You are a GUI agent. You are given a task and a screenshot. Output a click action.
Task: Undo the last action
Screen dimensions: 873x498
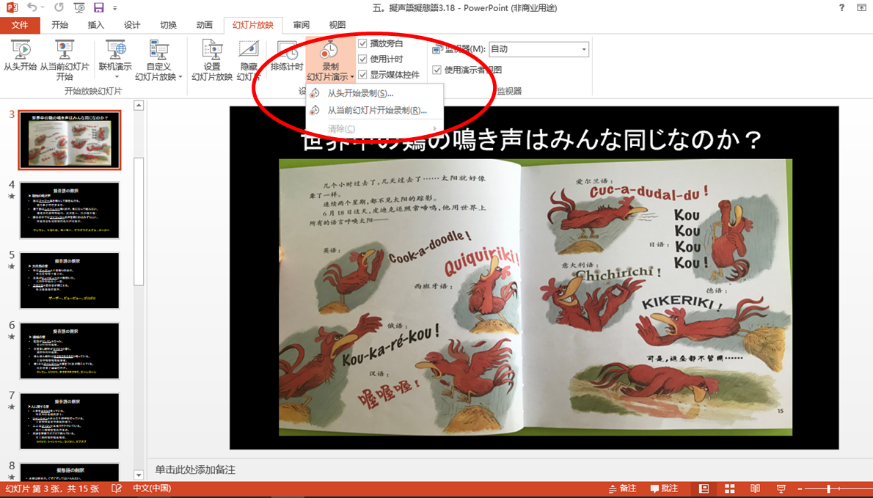pyautogui.click(x=32, y=8)
